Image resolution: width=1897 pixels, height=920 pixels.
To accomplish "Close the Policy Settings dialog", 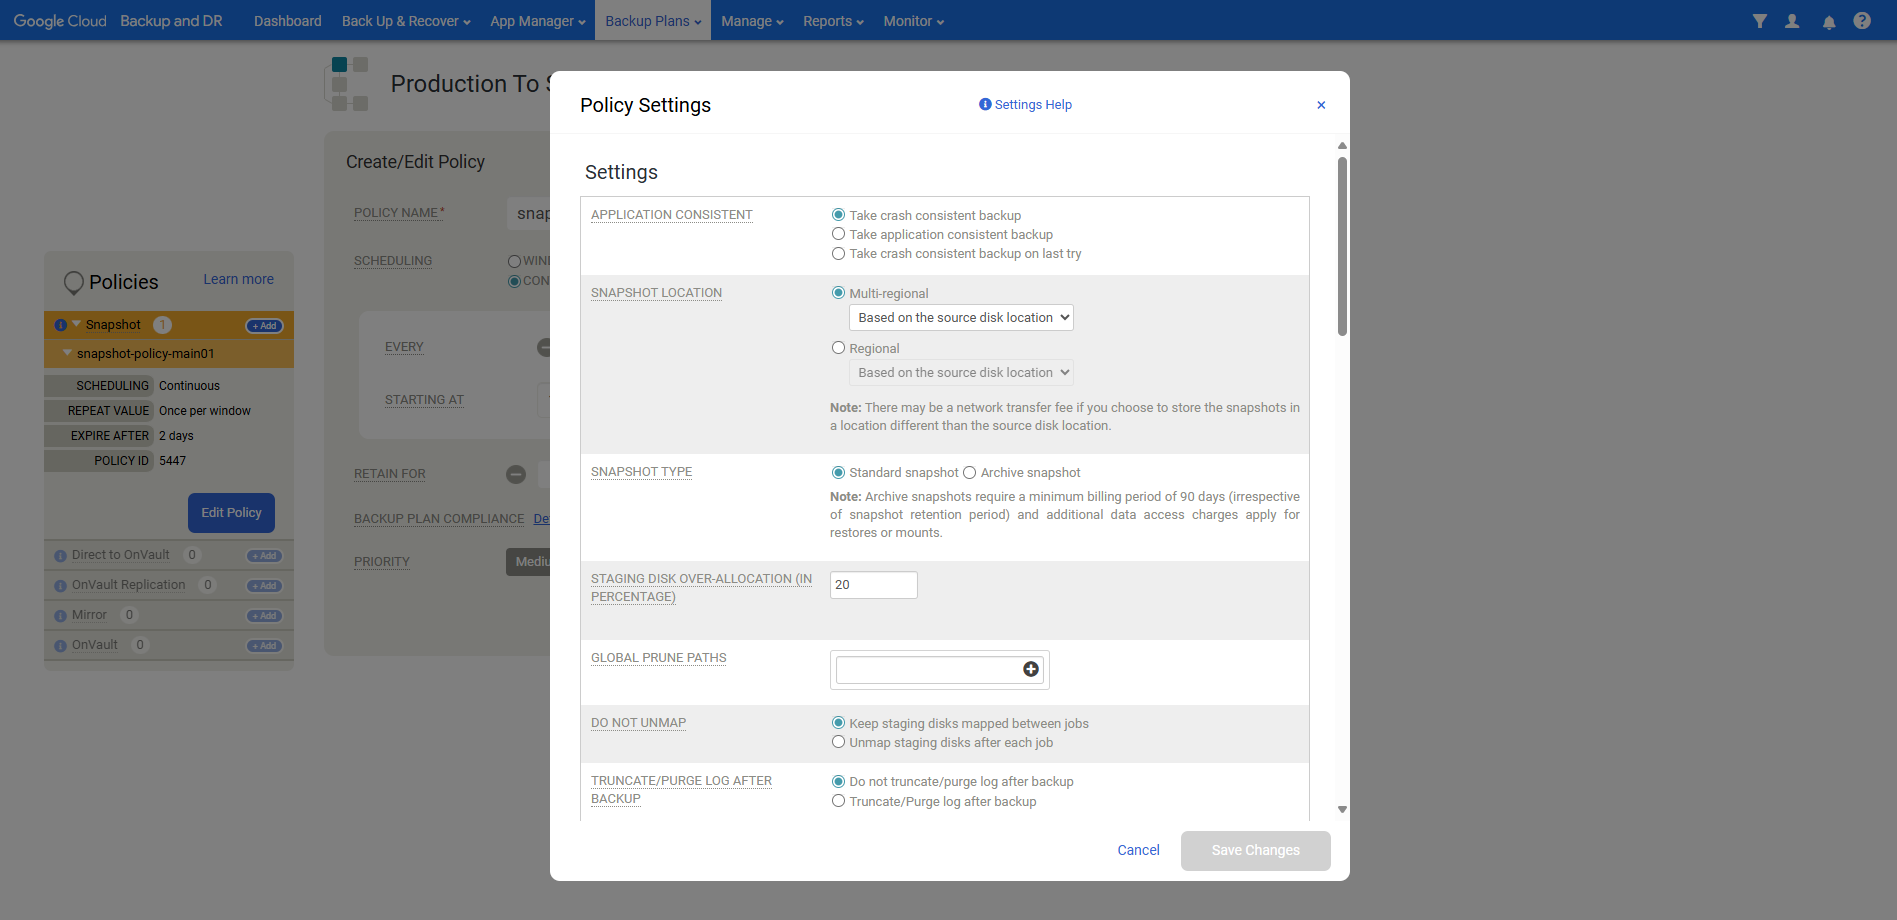I will click(1320, 105).
